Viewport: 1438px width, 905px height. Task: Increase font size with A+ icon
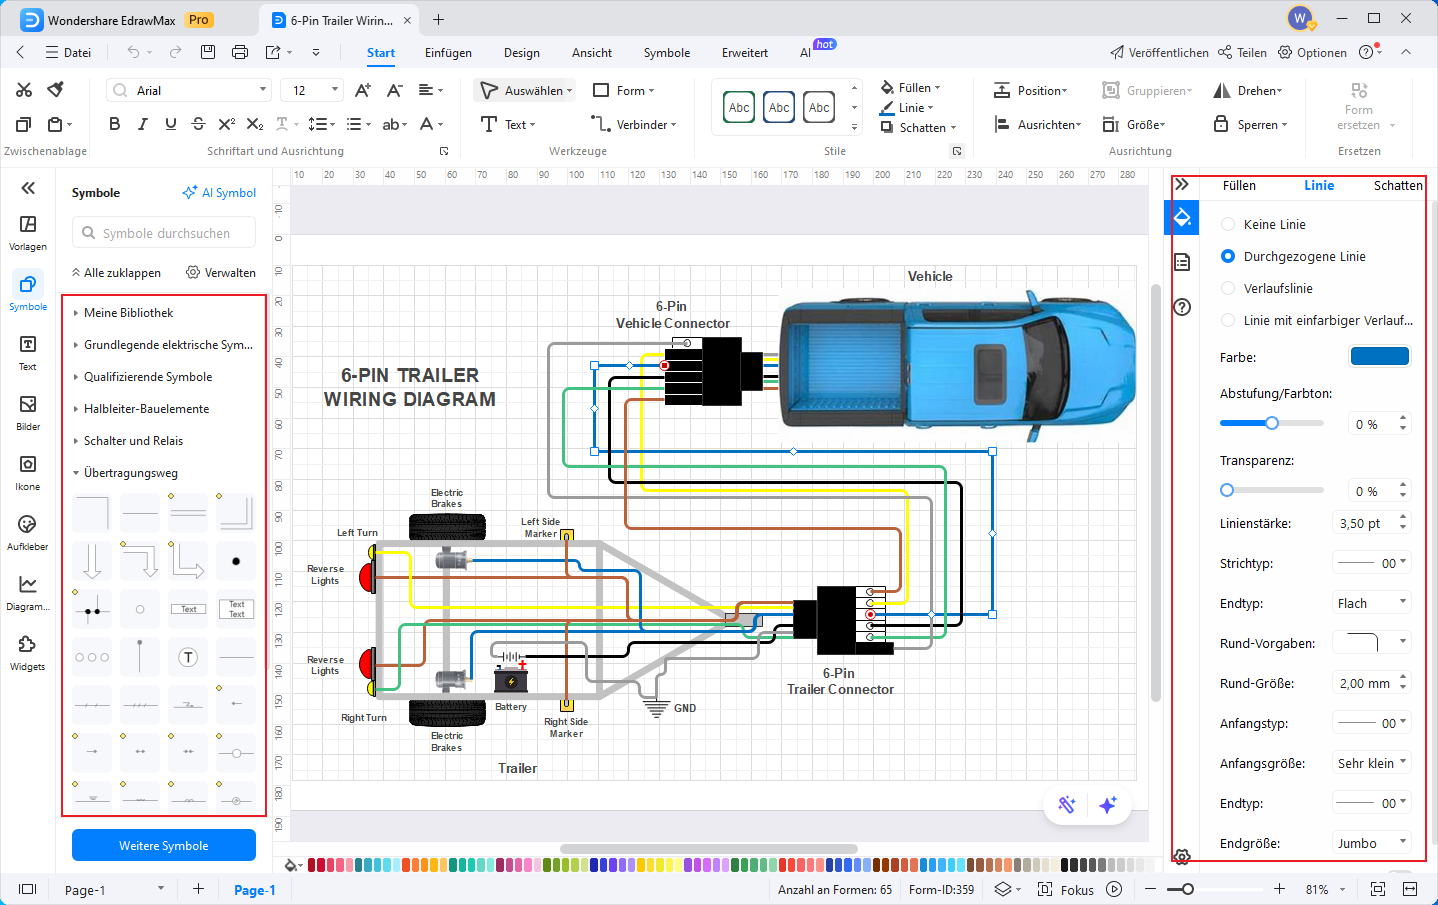point(363,90)
